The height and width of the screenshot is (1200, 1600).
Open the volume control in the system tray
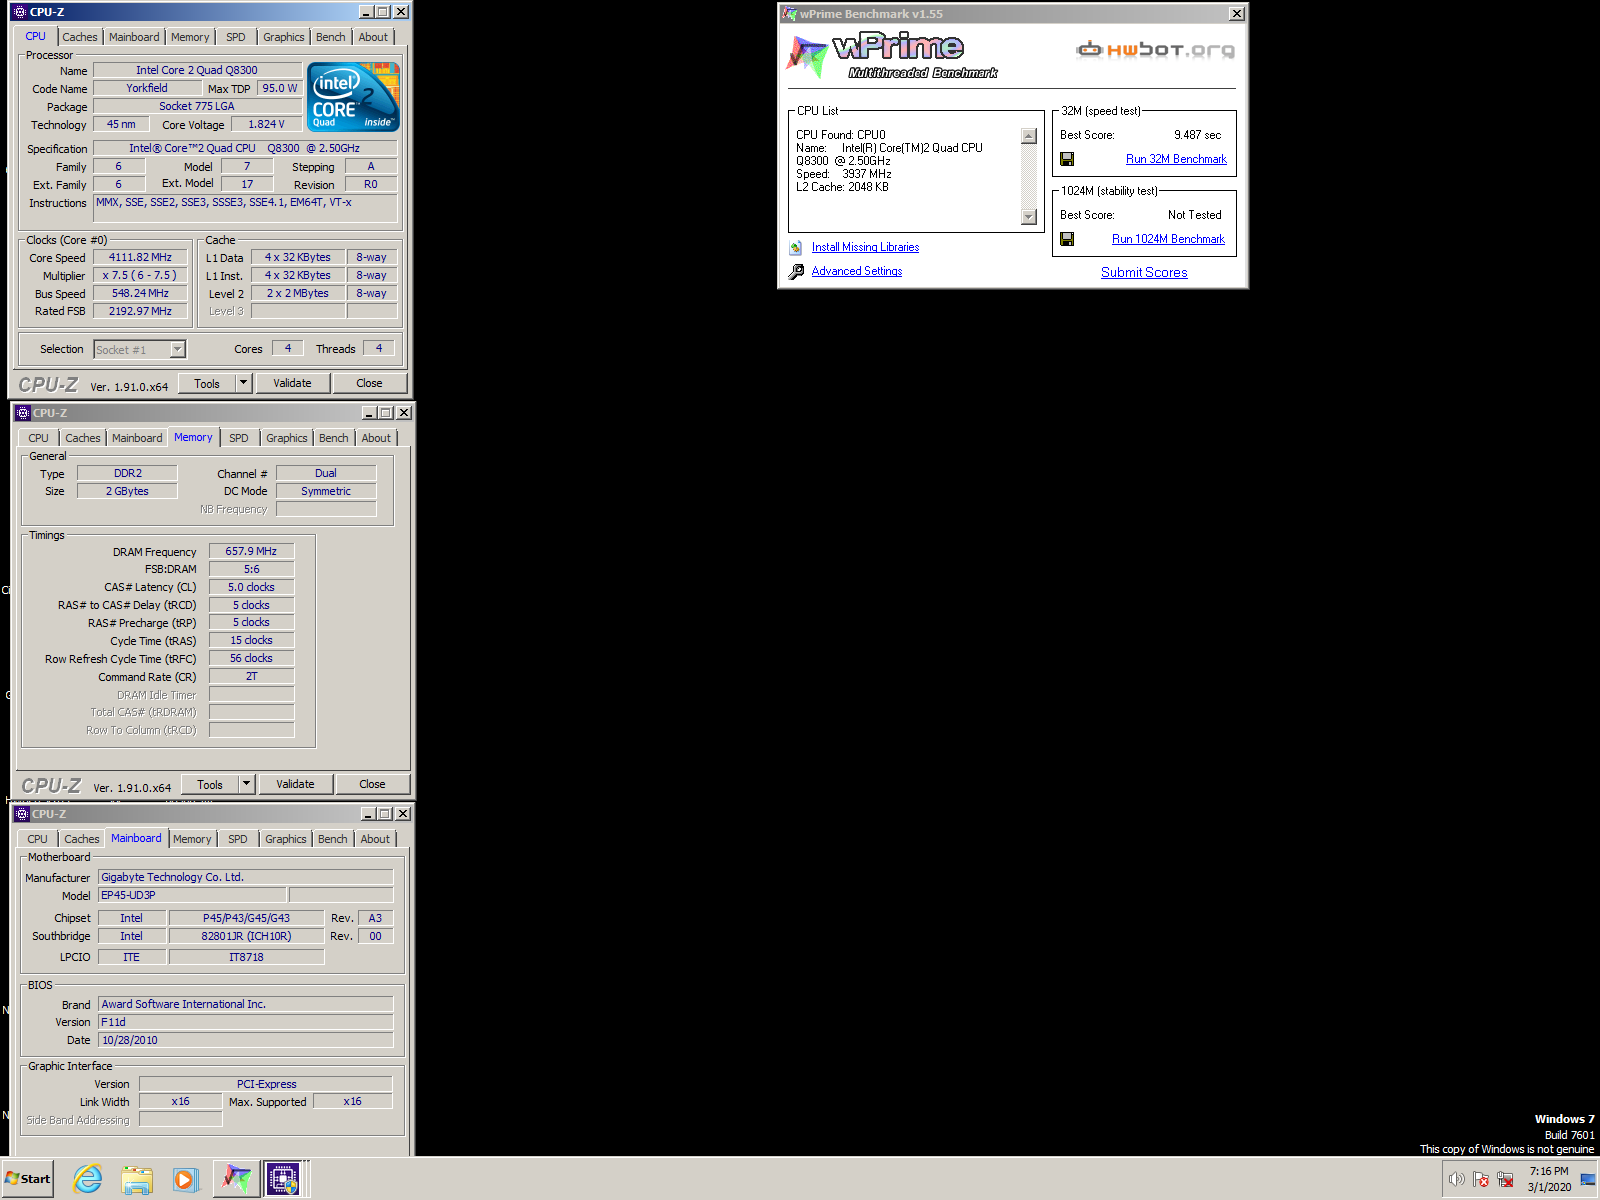[1456, 1179]
